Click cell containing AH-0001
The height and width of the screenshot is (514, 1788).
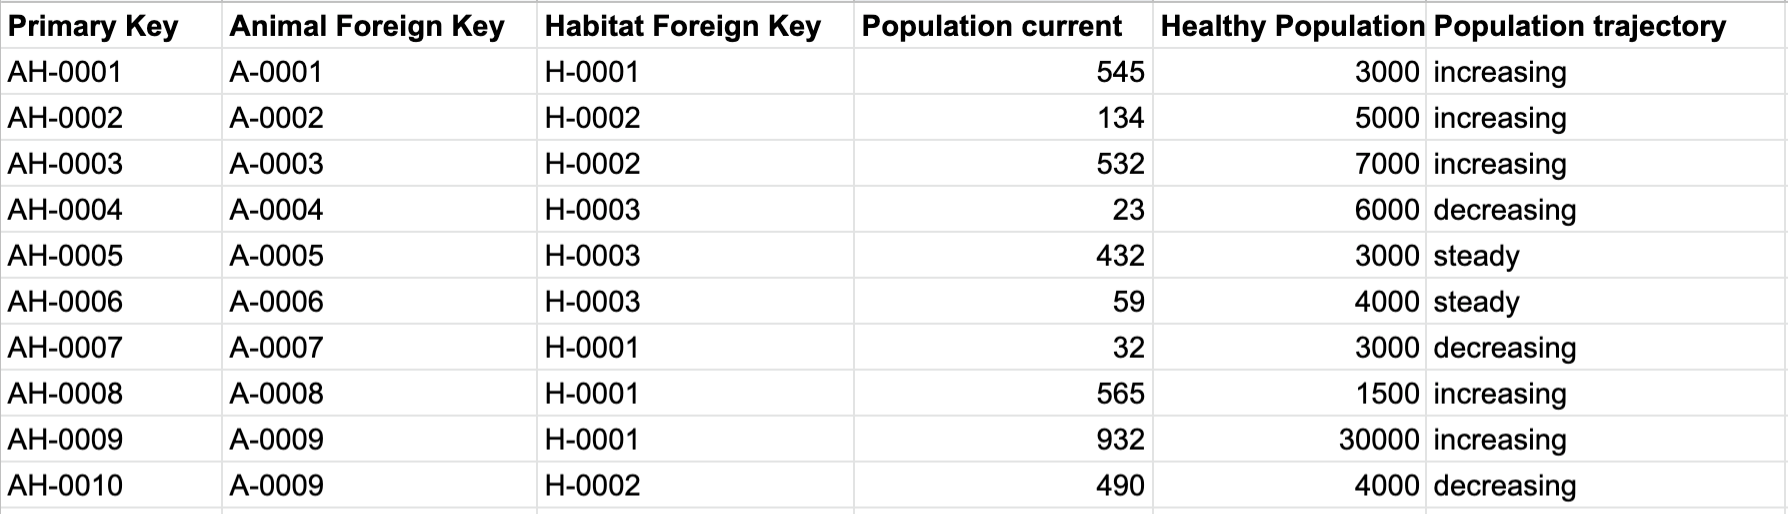pos(111,72)
